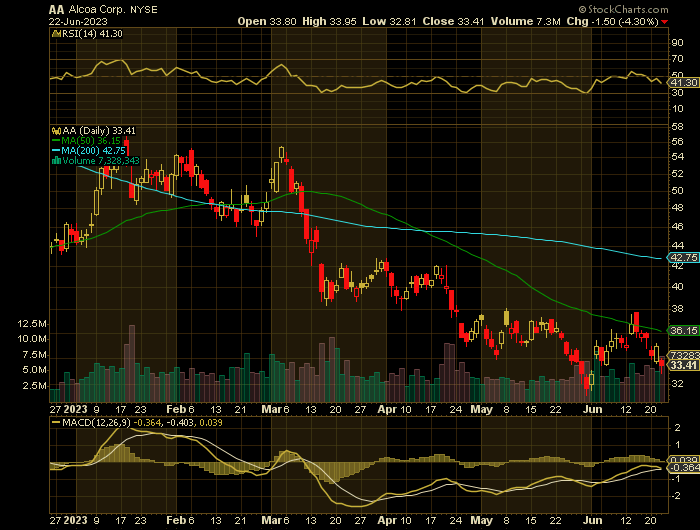Click the MACD(12,26,9) legend label
Image resolution: width=700 pixels, height=530 pixels.
(97, 422)
